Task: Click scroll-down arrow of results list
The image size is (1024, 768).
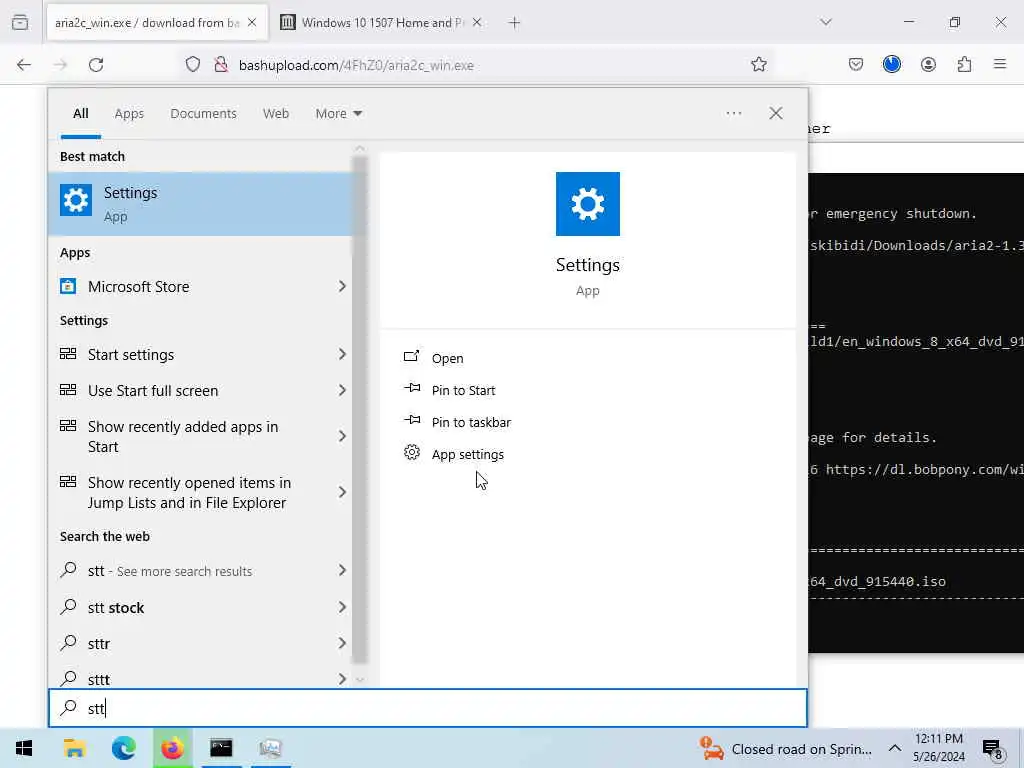Action: (x=360, y=680)
